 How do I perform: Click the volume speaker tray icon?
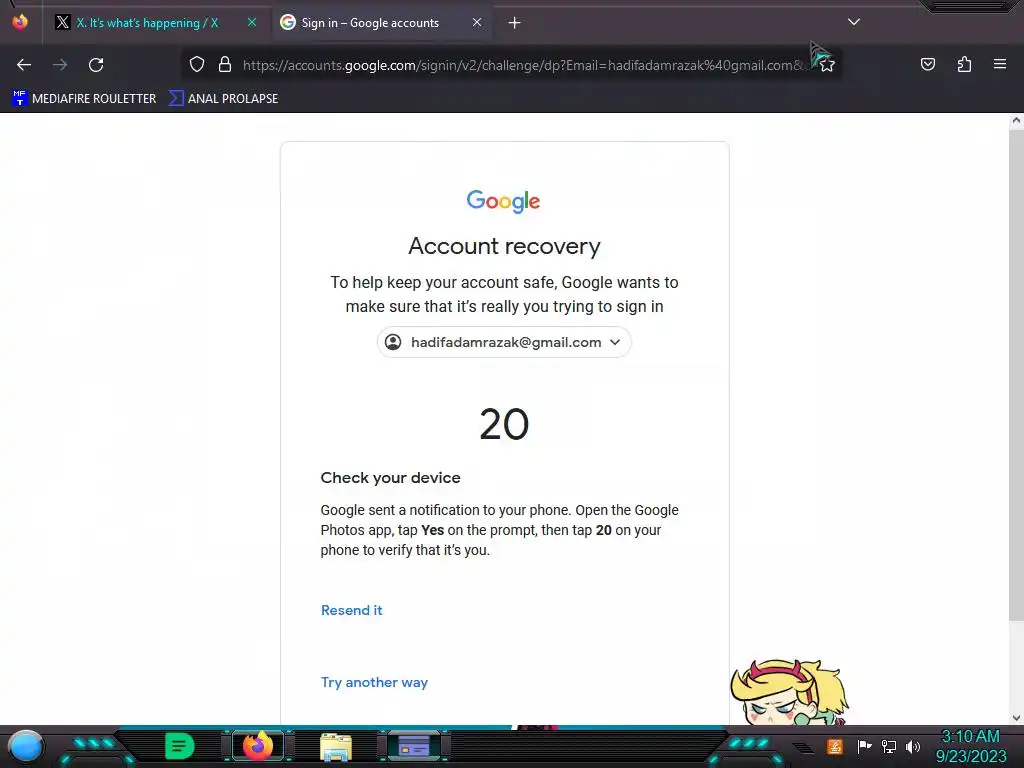pyautogui.click(x=913, y=746)
